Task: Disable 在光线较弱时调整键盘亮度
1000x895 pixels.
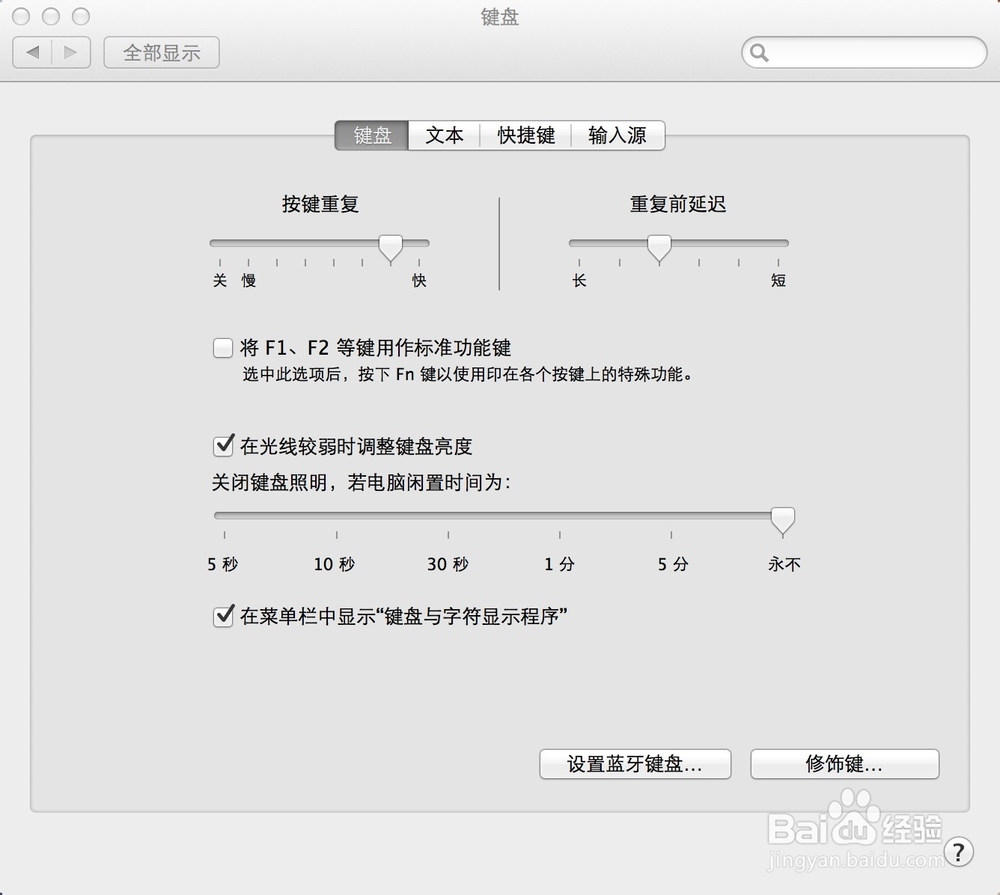Action: 223,445
